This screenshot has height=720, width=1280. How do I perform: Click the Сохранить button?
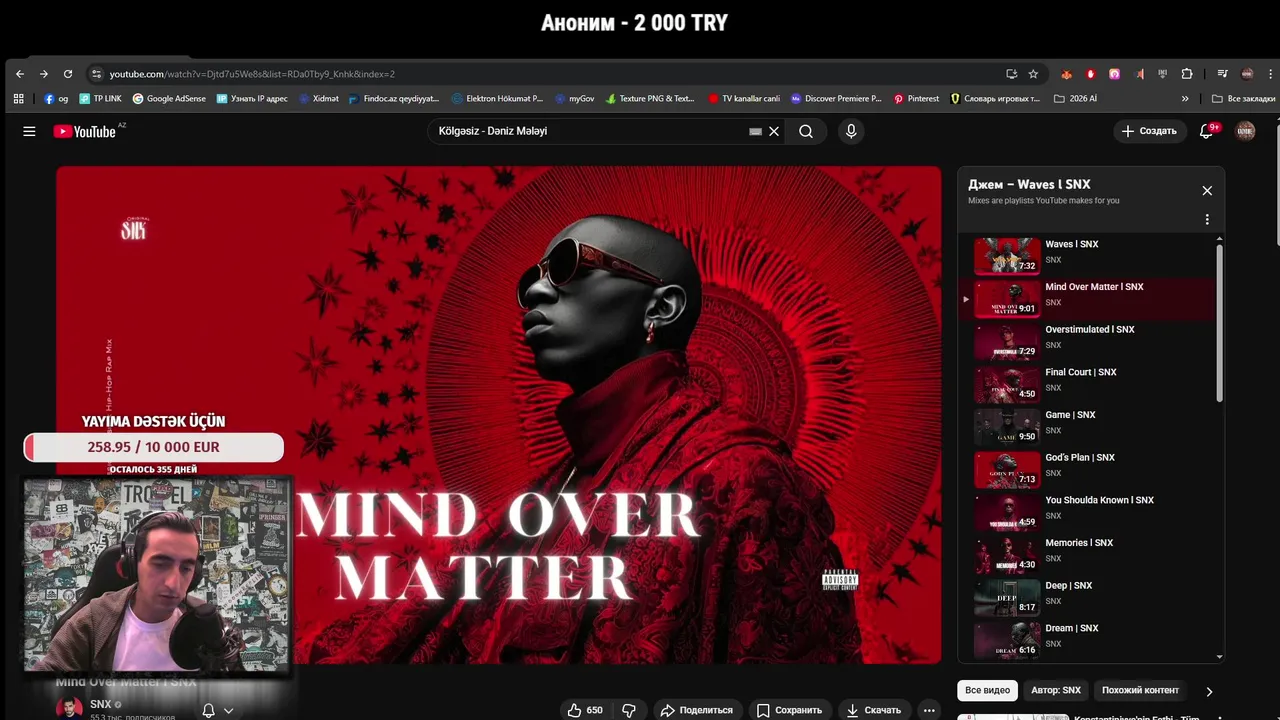pos(789,710)
